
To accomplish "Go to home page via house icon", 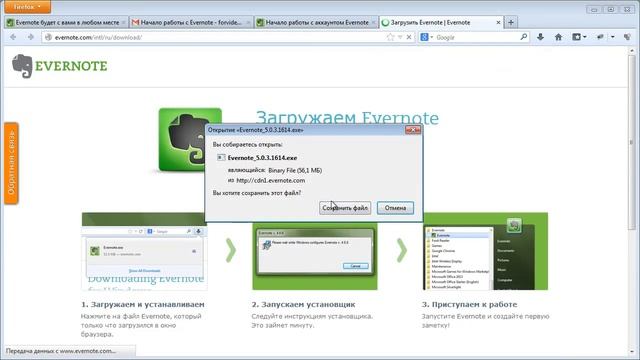I will pos(558,37).
